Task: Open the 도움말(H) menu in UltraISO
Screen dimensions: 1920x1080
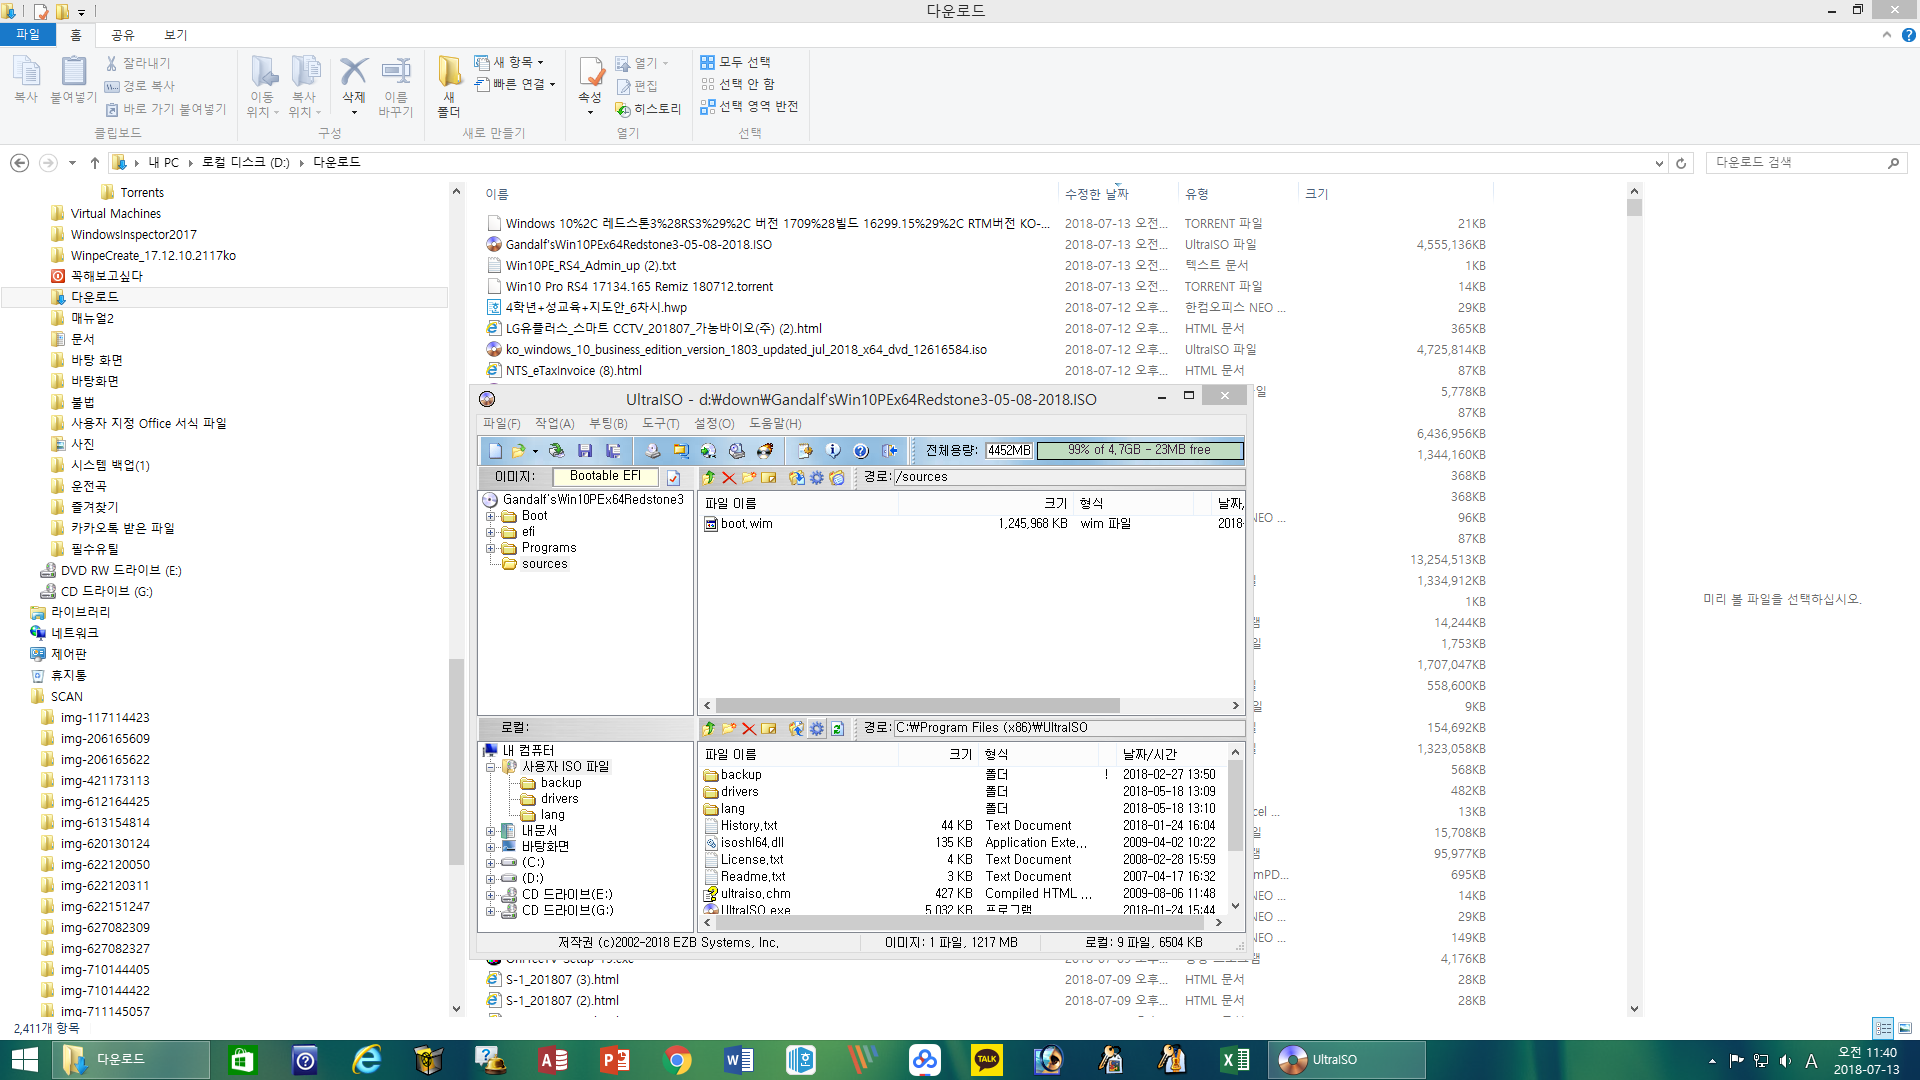Action: click(775, 424)
